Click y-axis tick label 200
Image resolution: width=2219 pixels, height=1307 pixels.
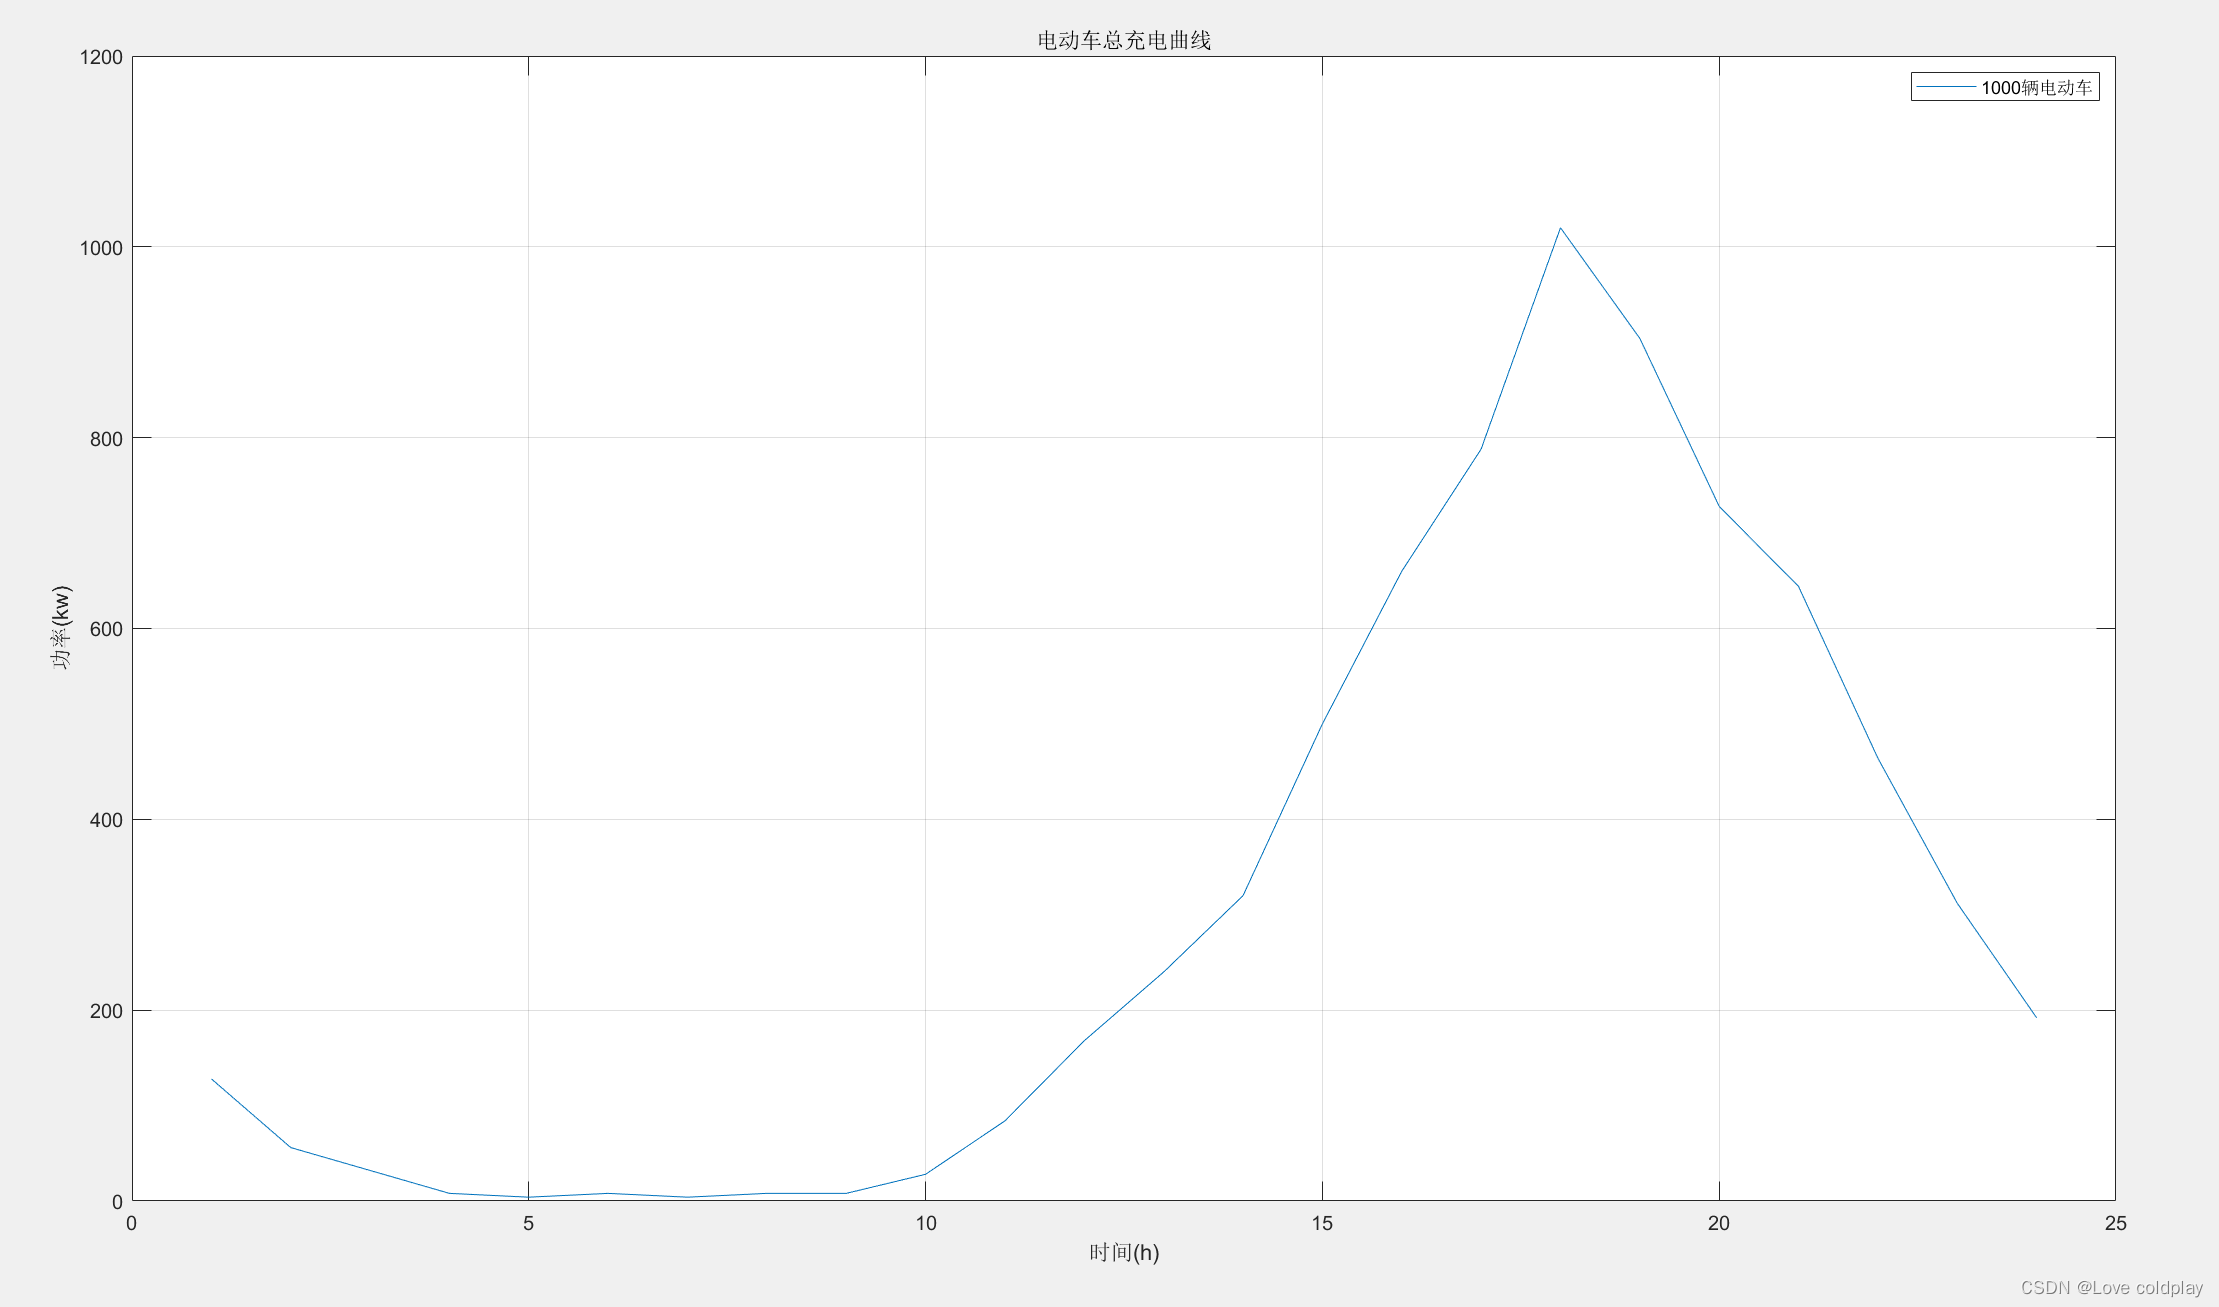pos(107,1011)
